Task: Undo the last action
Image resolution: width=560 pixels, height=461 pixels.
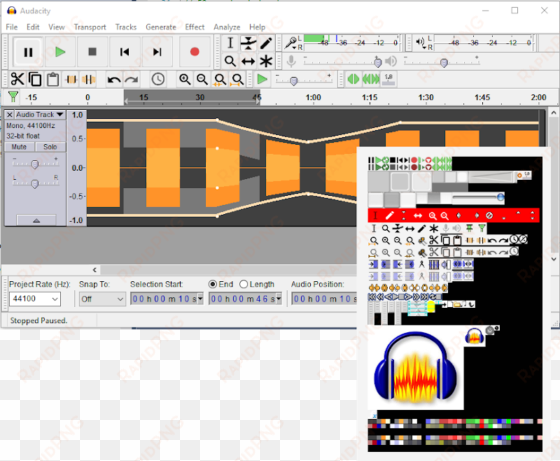Action: pyautogui.click(x=114, y=79)
